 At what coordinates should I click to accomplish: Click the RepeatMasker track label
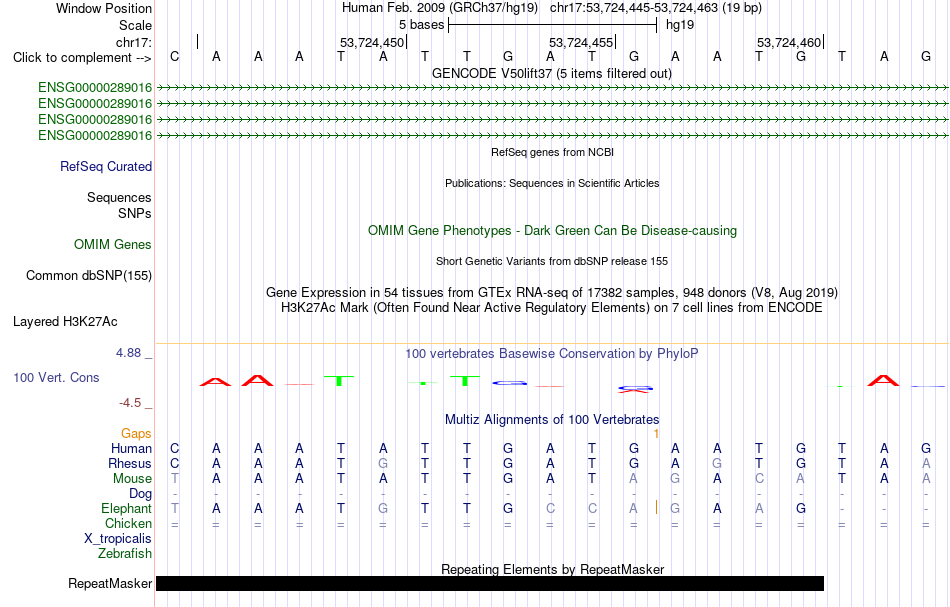pyautogui.click(x=110, y=584)
